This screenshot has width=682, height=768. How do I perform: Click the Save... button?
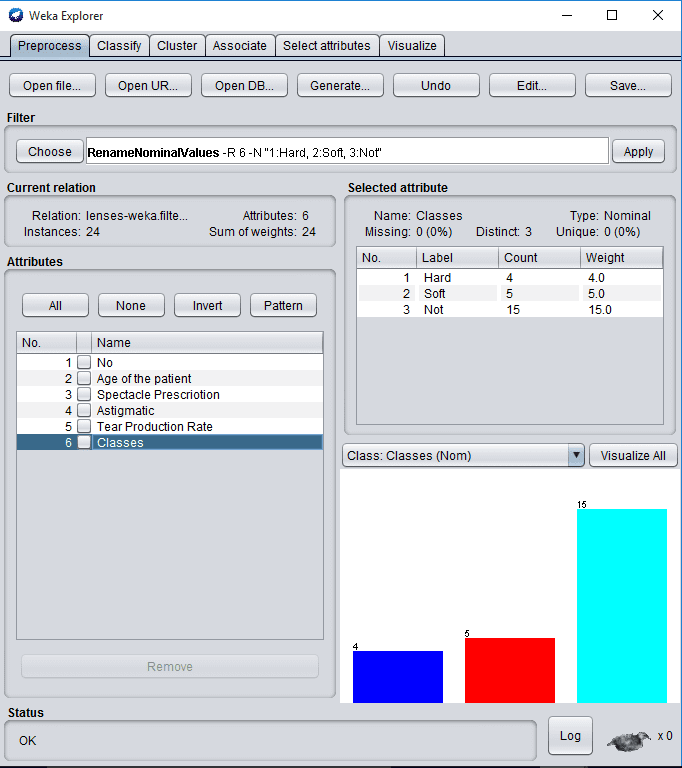(628, 86)
